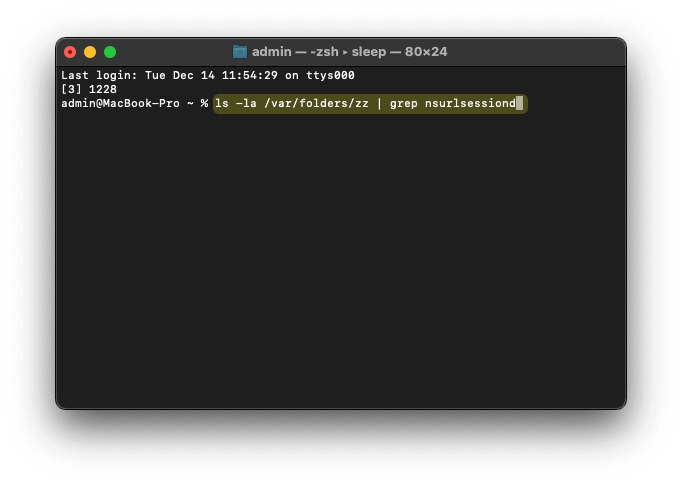Image resolution: width=682 pixels, height=483 pixels.
Task: Click "ttys000" in the login line
Action: [330, 76]
